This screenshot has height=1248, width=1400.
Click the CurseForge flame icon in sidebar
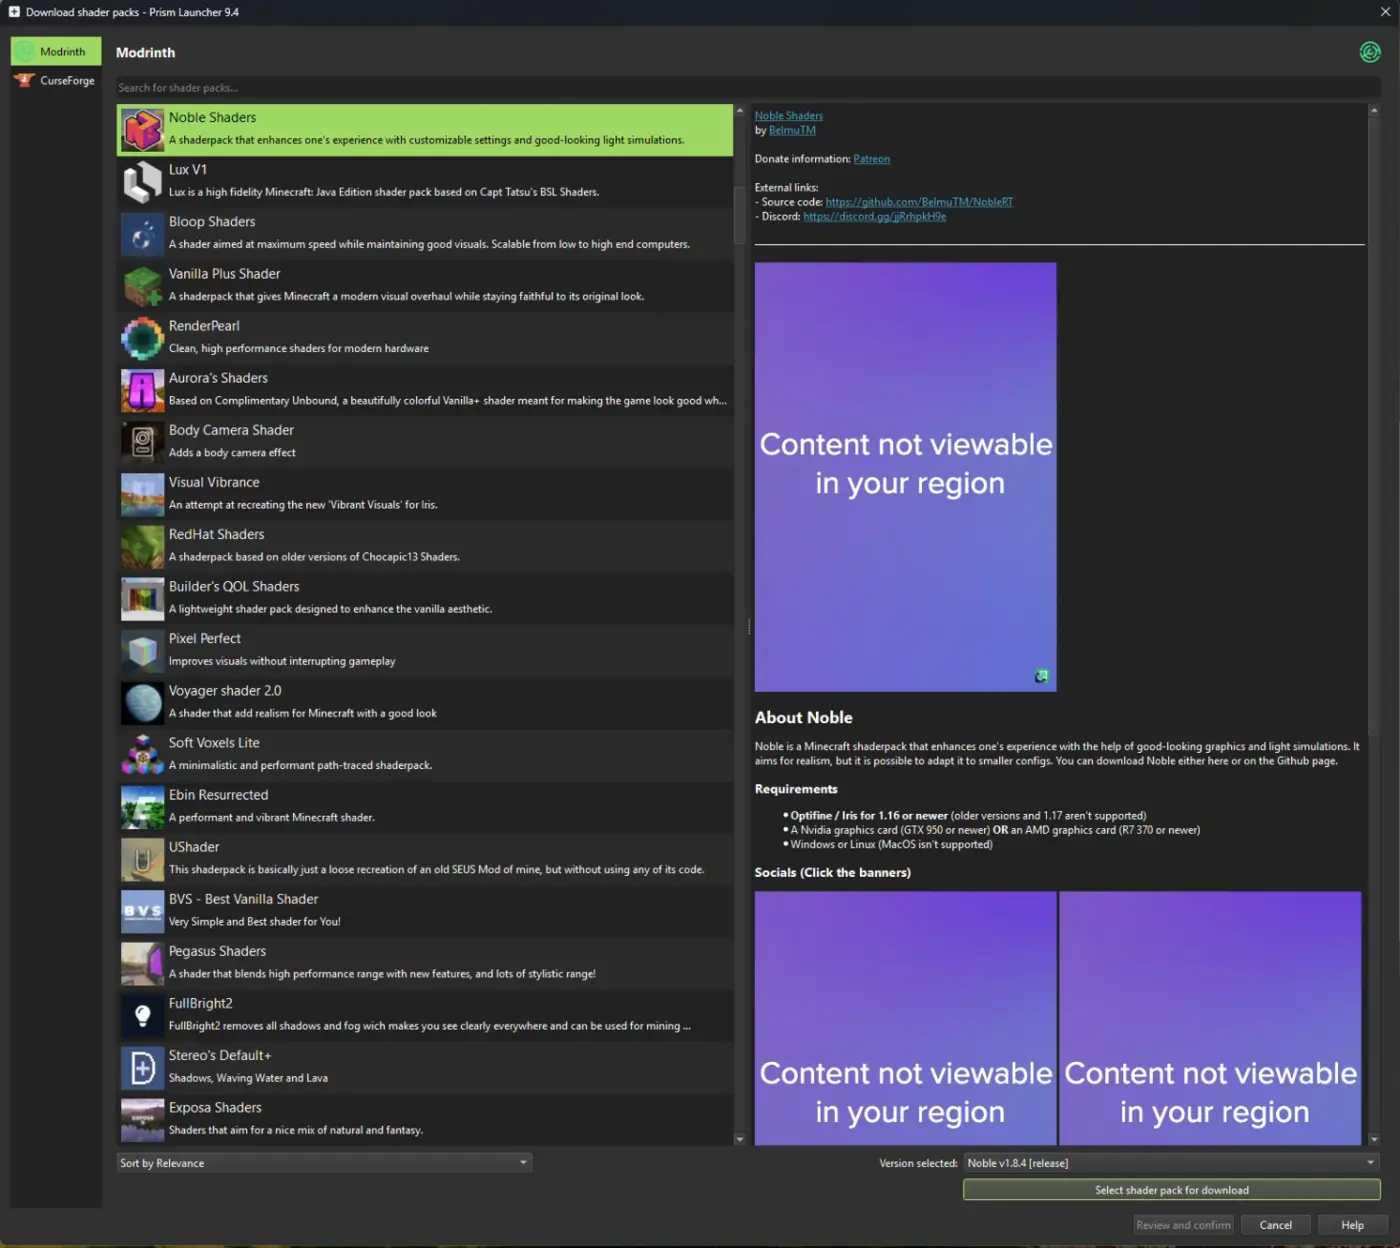point(24,80)
